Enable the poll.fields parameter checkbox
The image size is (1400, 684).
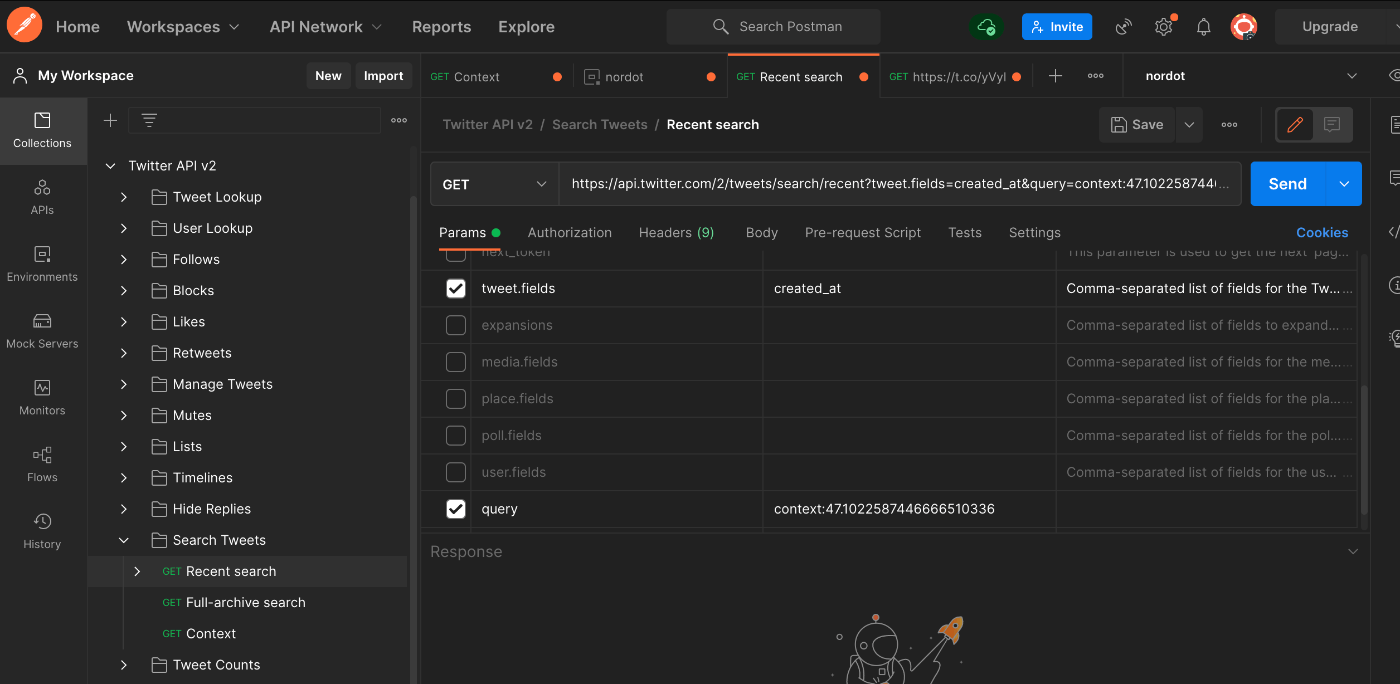(456, 435)
